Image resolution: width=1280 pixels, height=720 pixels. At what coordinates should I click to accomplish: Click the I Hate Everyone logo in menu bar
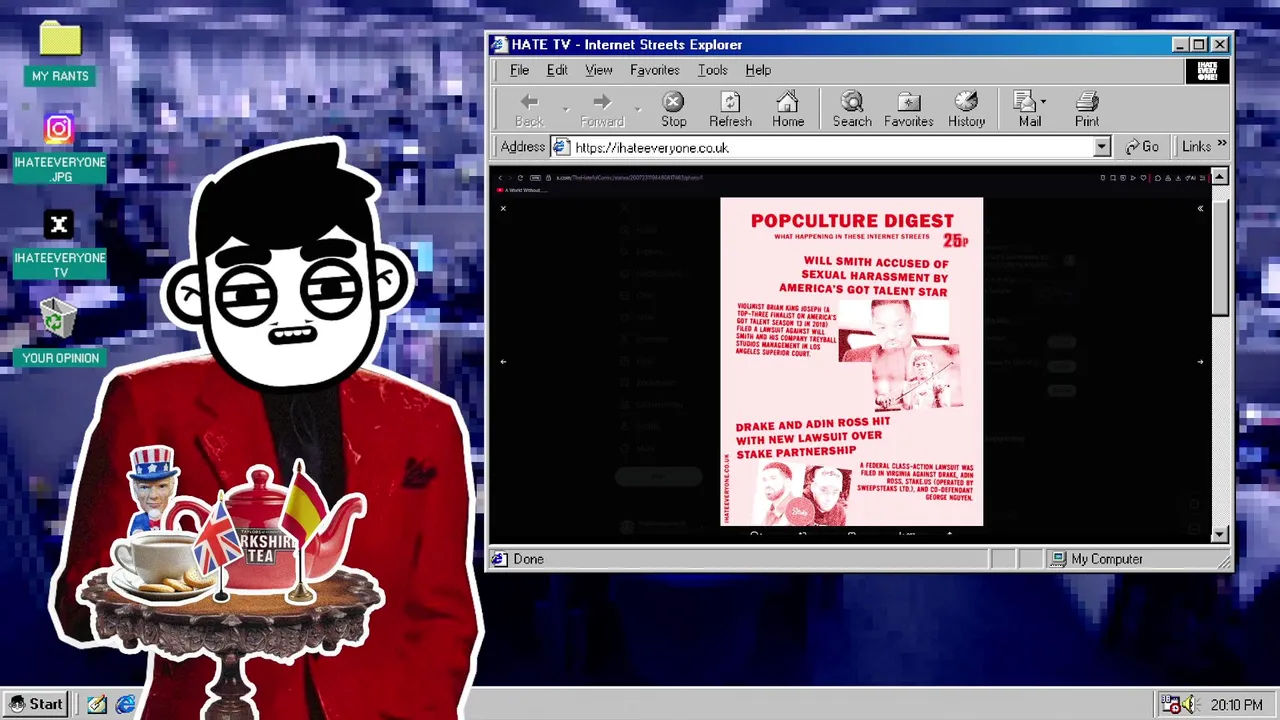point(1207,71)
